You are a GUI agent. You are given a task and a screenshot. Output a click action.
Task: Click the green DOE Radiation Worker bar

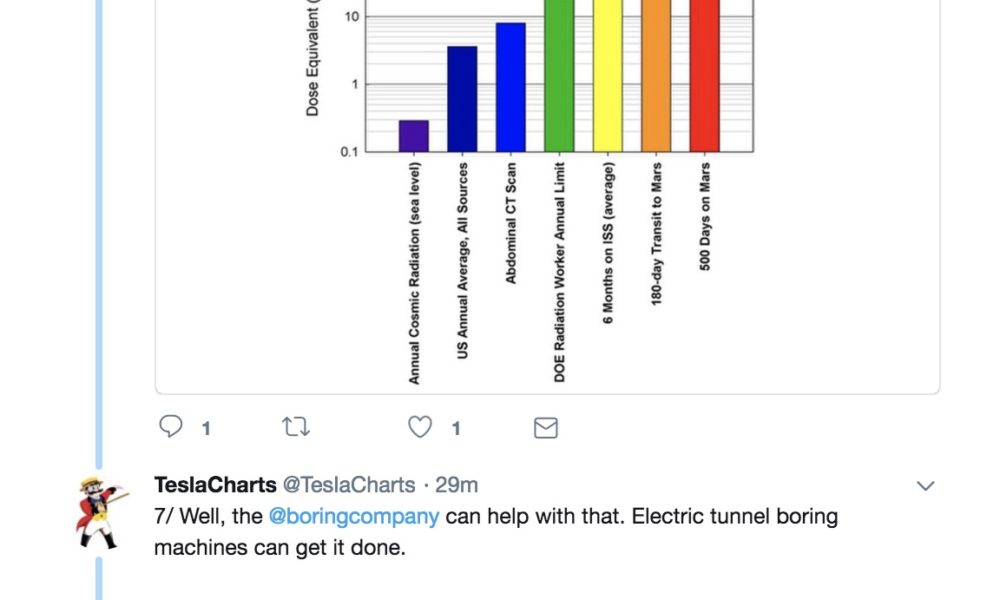pyautogui.click(x=559, y=76)
